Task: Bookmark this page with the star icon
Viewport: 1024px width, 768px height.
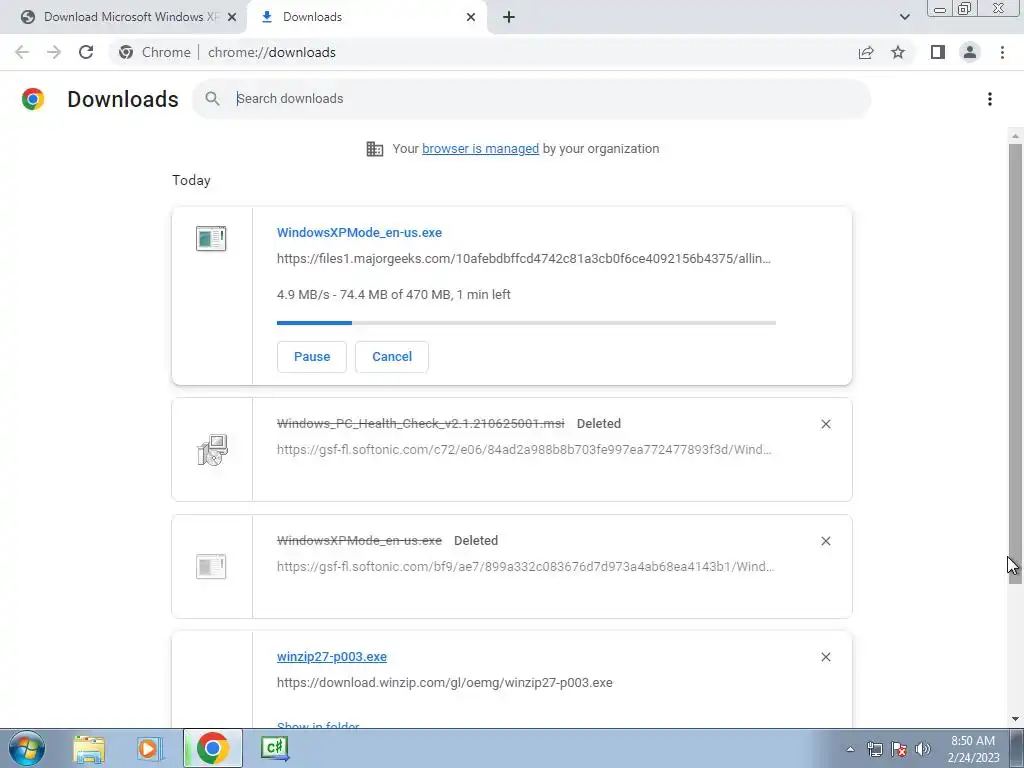Action: coord(898,52)
